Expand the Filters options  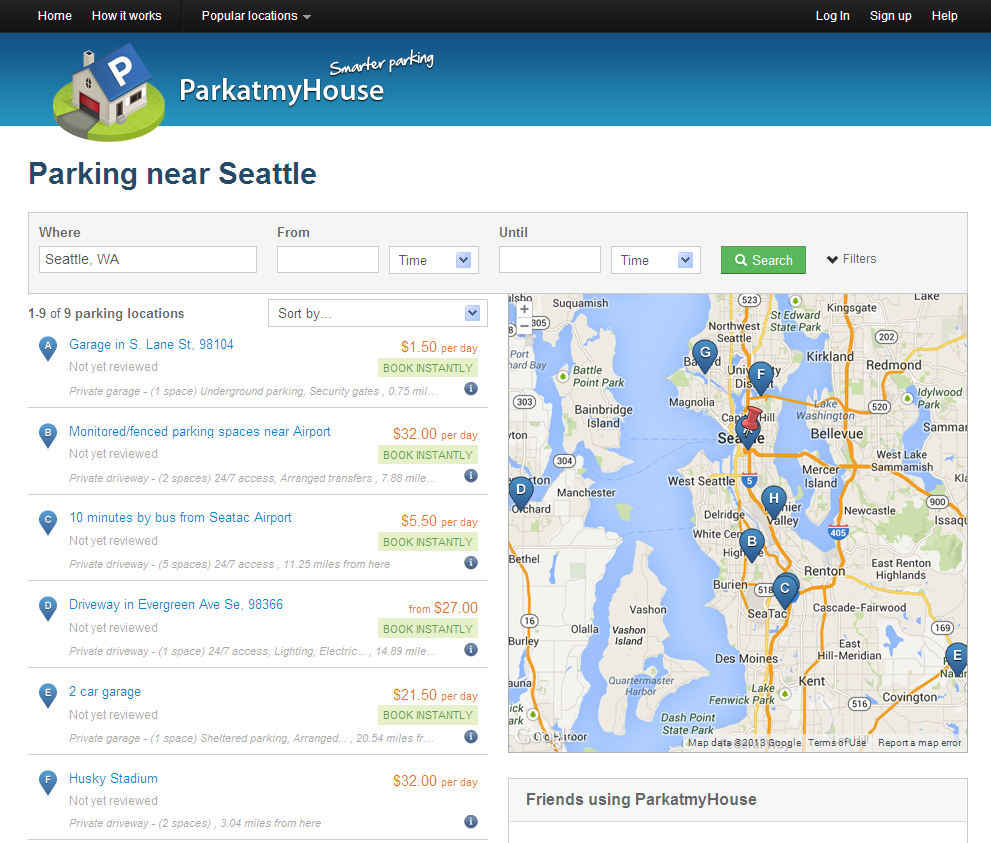click(851, 259)
